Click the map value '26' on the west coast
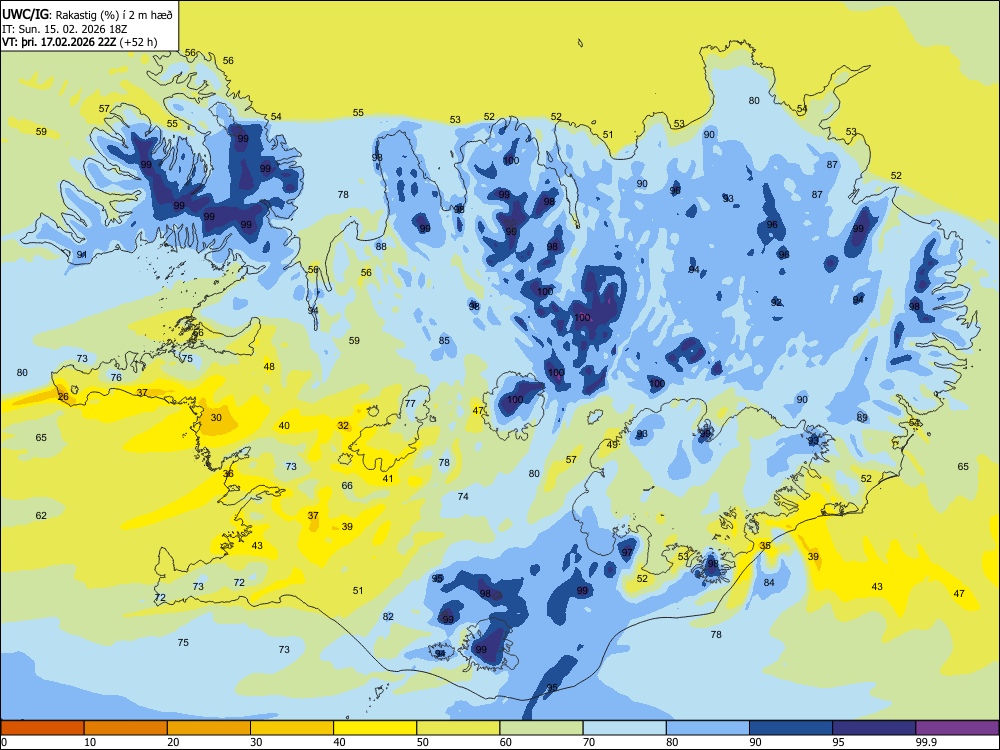Image resolution: width=1000 pixels, height=750 pixels. point(63,397)
